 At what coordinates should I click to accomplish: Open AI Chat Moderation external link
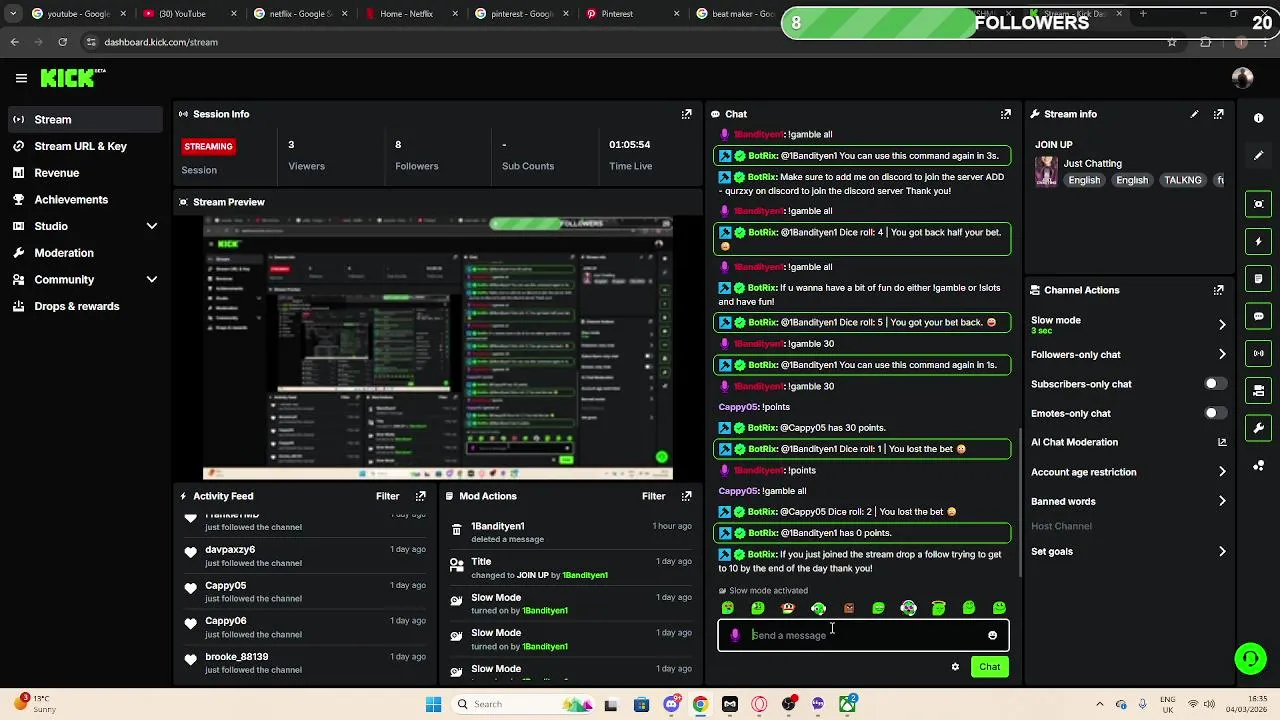[1222, 442]
